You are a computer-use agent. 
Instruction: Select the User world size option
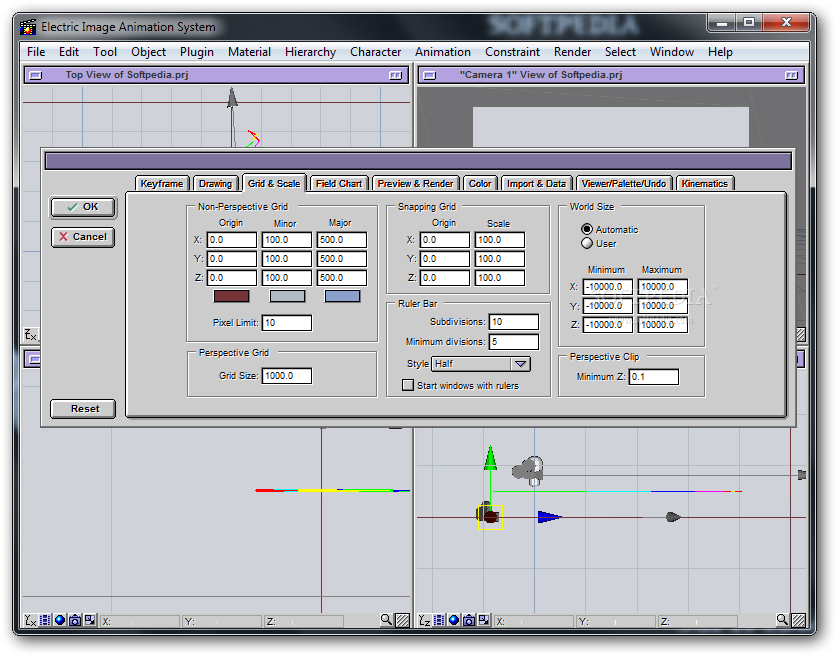tap(587, 243)
